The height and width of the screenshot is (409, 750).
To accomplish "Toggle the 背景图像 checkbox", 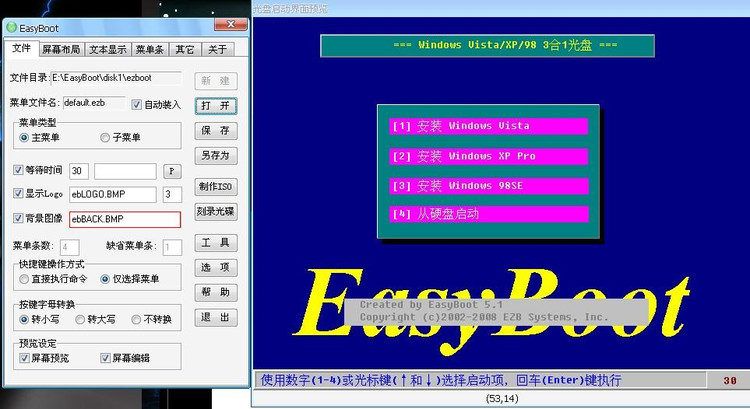I will pyautogui.click(x=18, y=218).
